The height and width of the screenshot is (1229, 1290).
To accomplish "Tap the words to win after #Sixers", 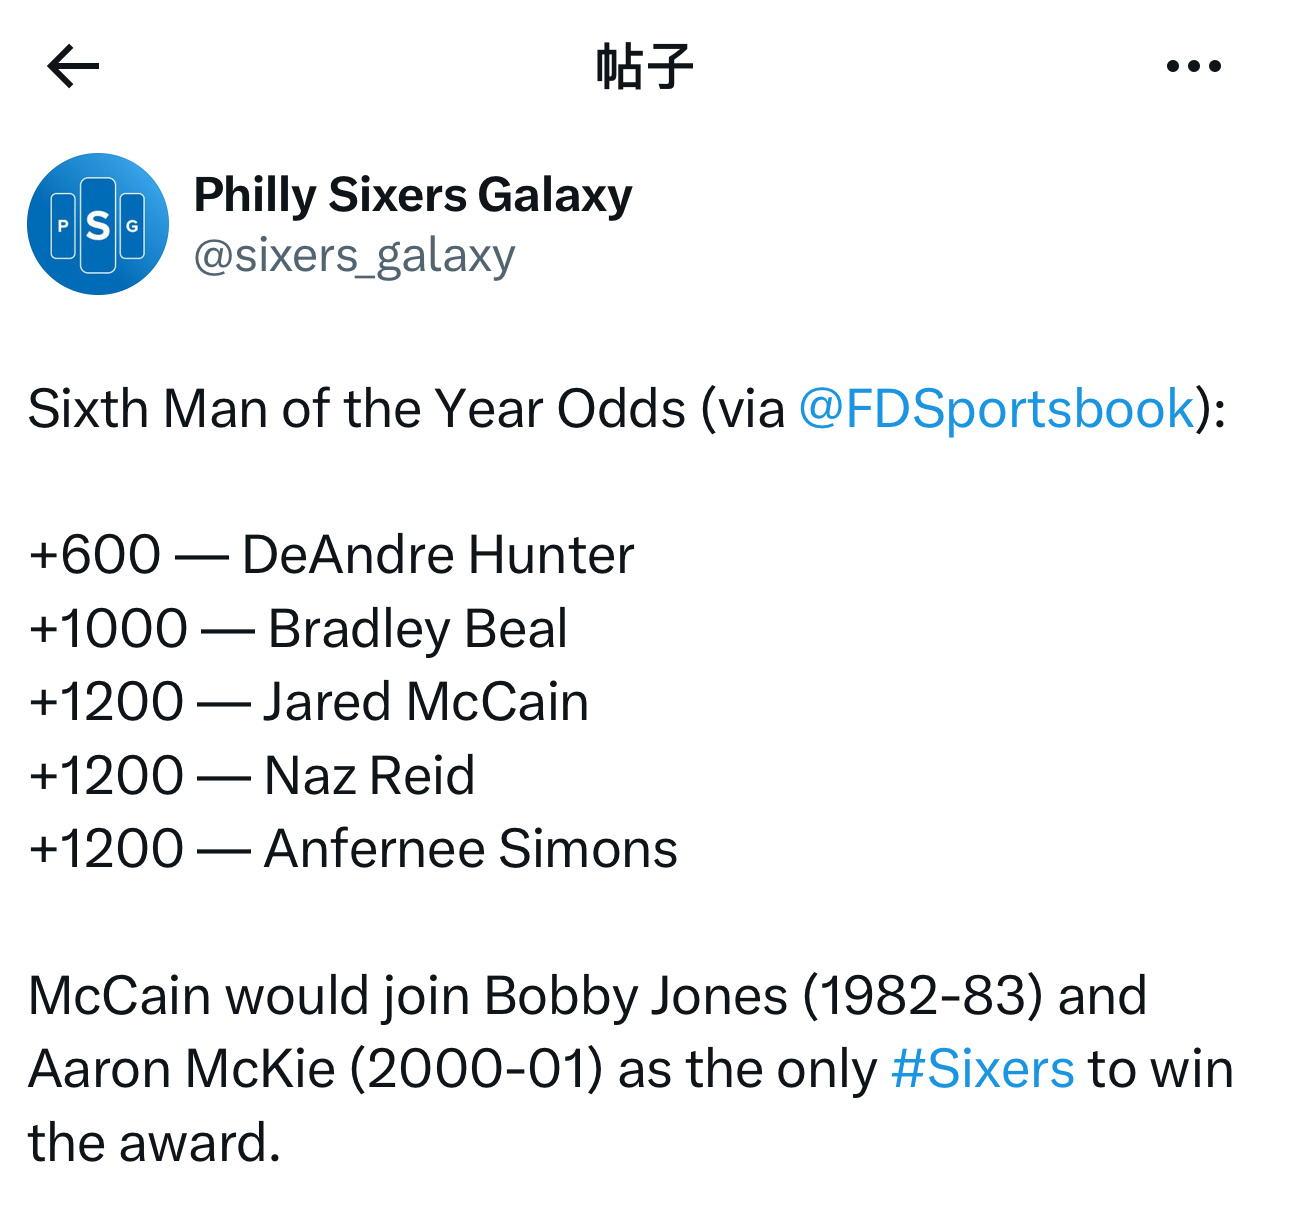I will (x=1161, y=1069).
